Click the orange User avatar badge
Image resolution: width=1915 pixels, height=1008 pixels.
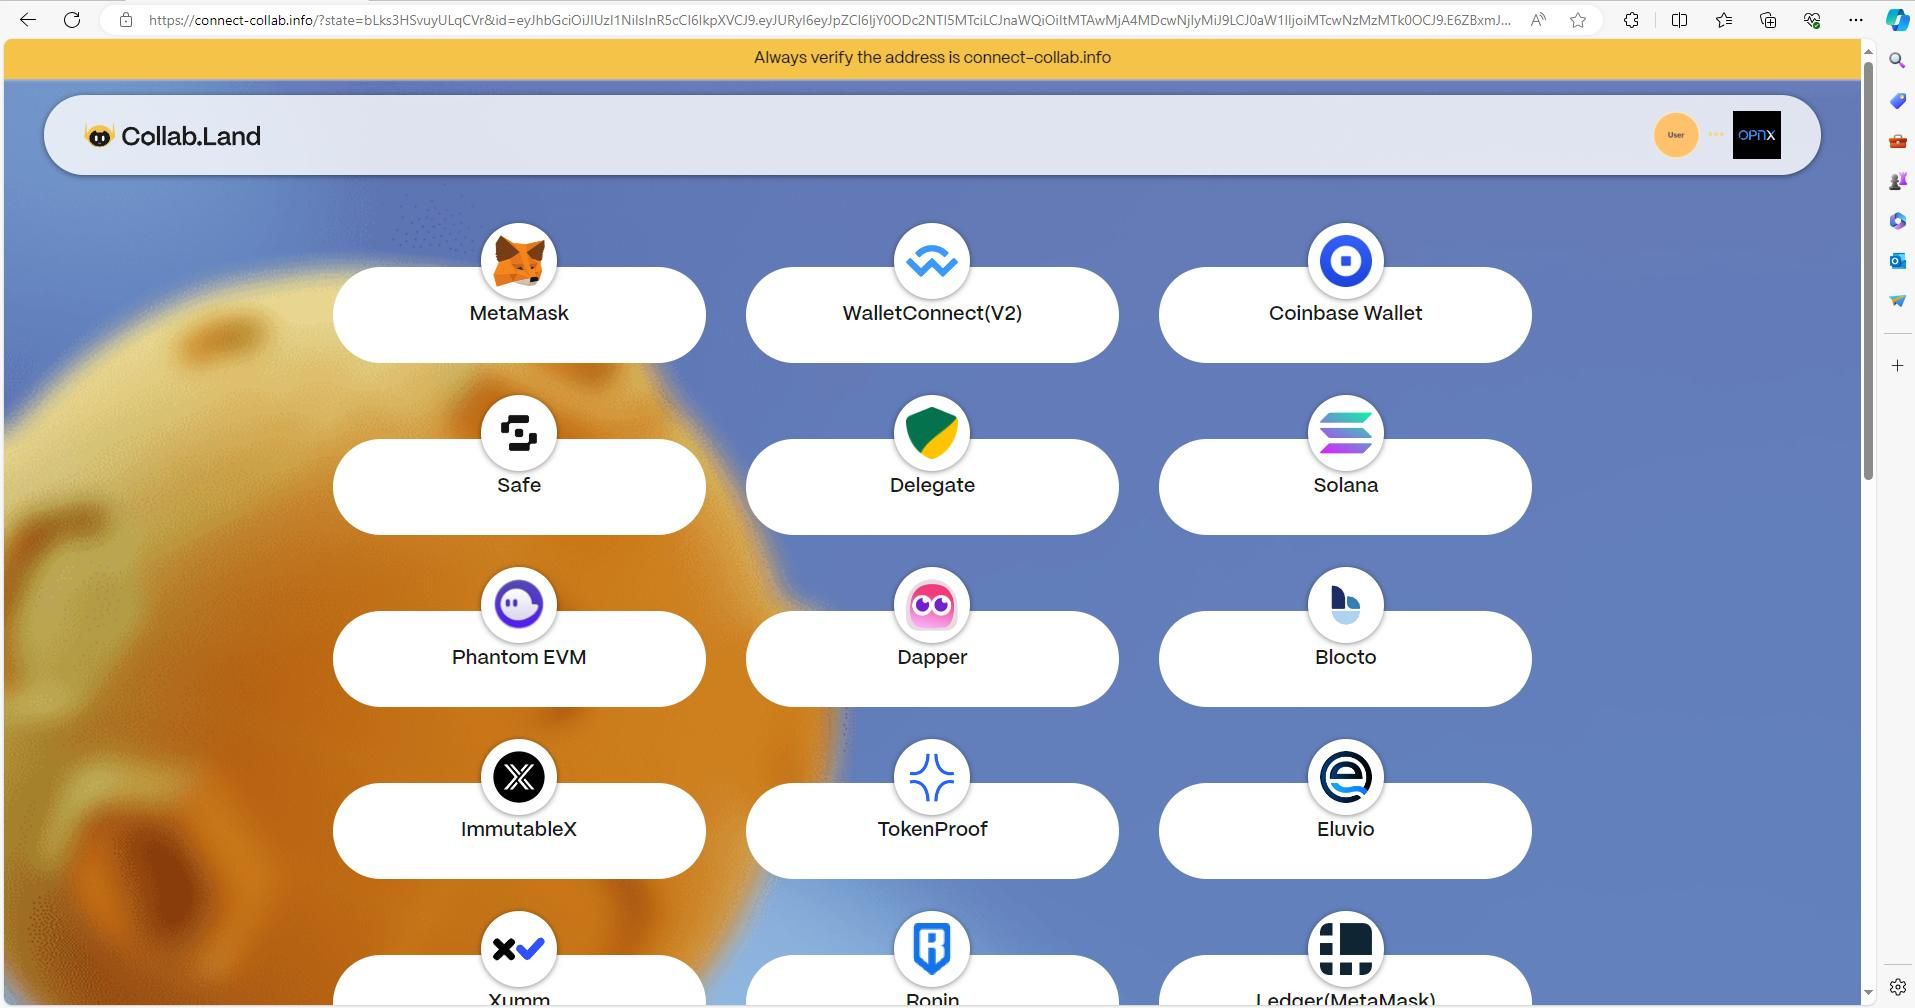(x=1676, y=135)
